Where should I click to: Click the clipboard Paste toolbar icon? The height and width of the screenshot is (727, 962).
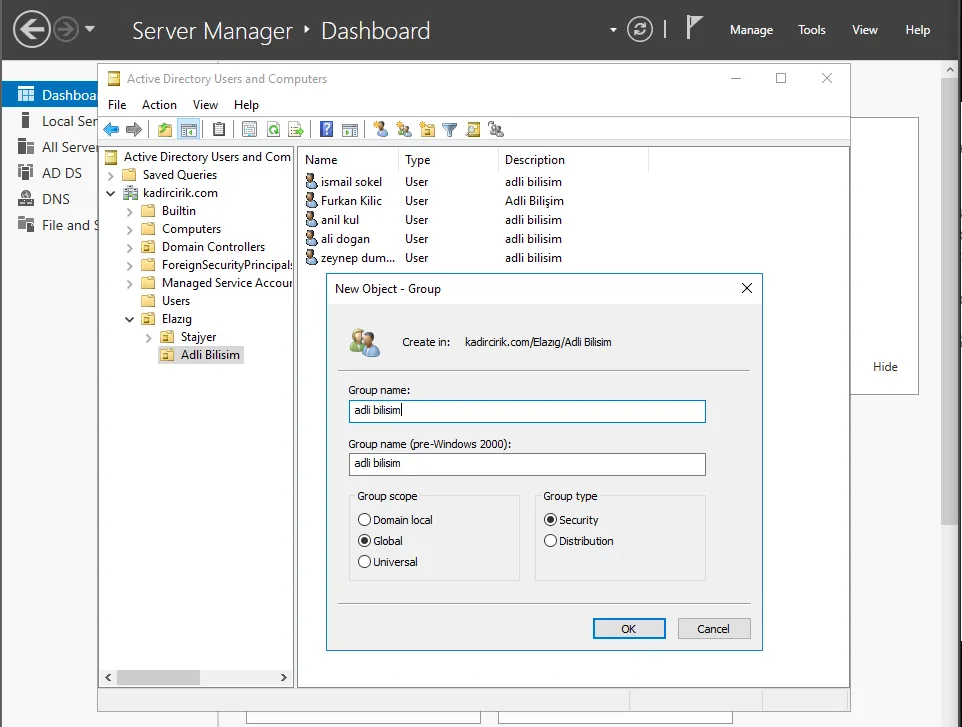pyautogui.click(x=219, y=129)
